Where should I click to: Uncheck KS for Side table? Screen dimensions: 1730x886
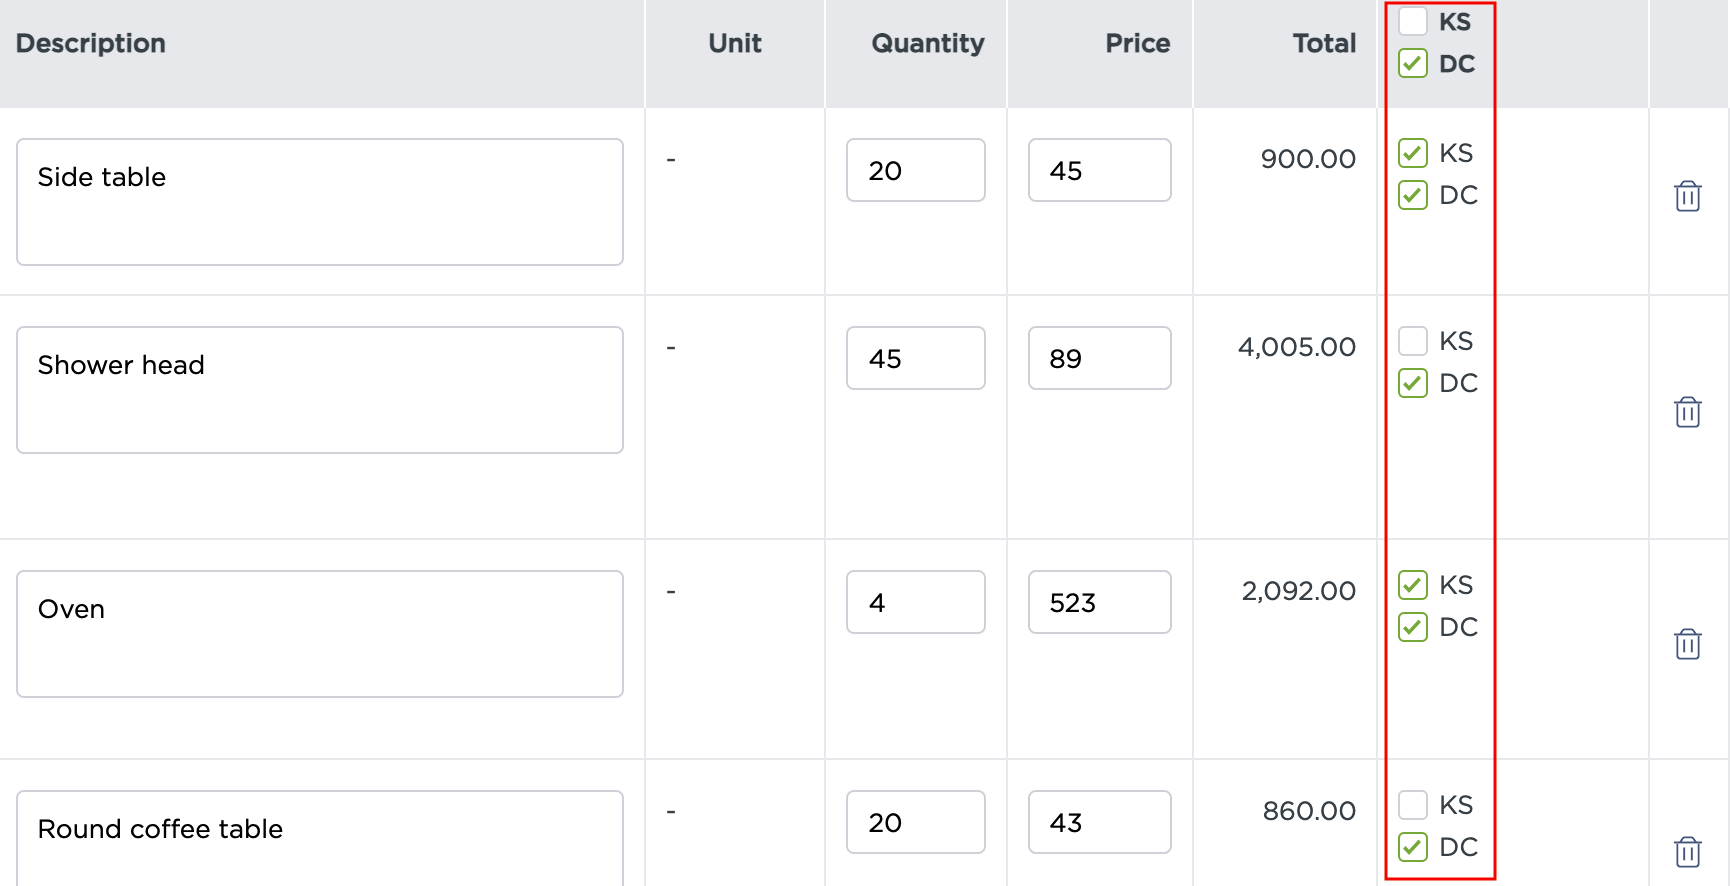[x=1413, y=153]
